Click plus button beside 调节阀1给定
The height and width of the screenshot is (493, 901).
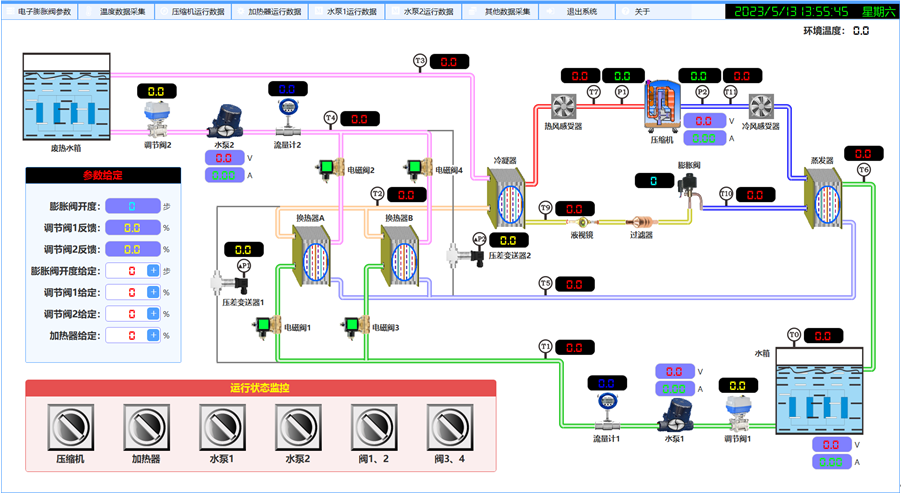pyautogui.click(x=153, y=292)
